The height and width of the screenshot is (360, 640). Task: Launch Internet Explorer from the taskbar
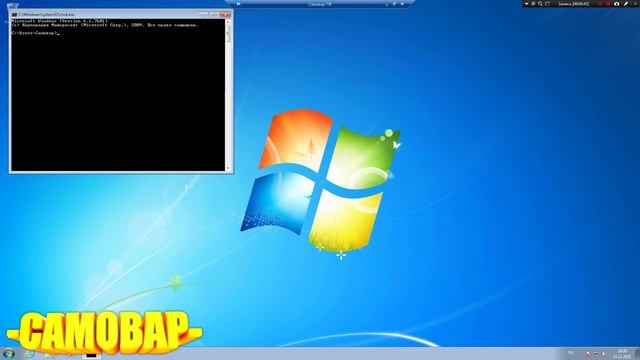tap(29, 354)
